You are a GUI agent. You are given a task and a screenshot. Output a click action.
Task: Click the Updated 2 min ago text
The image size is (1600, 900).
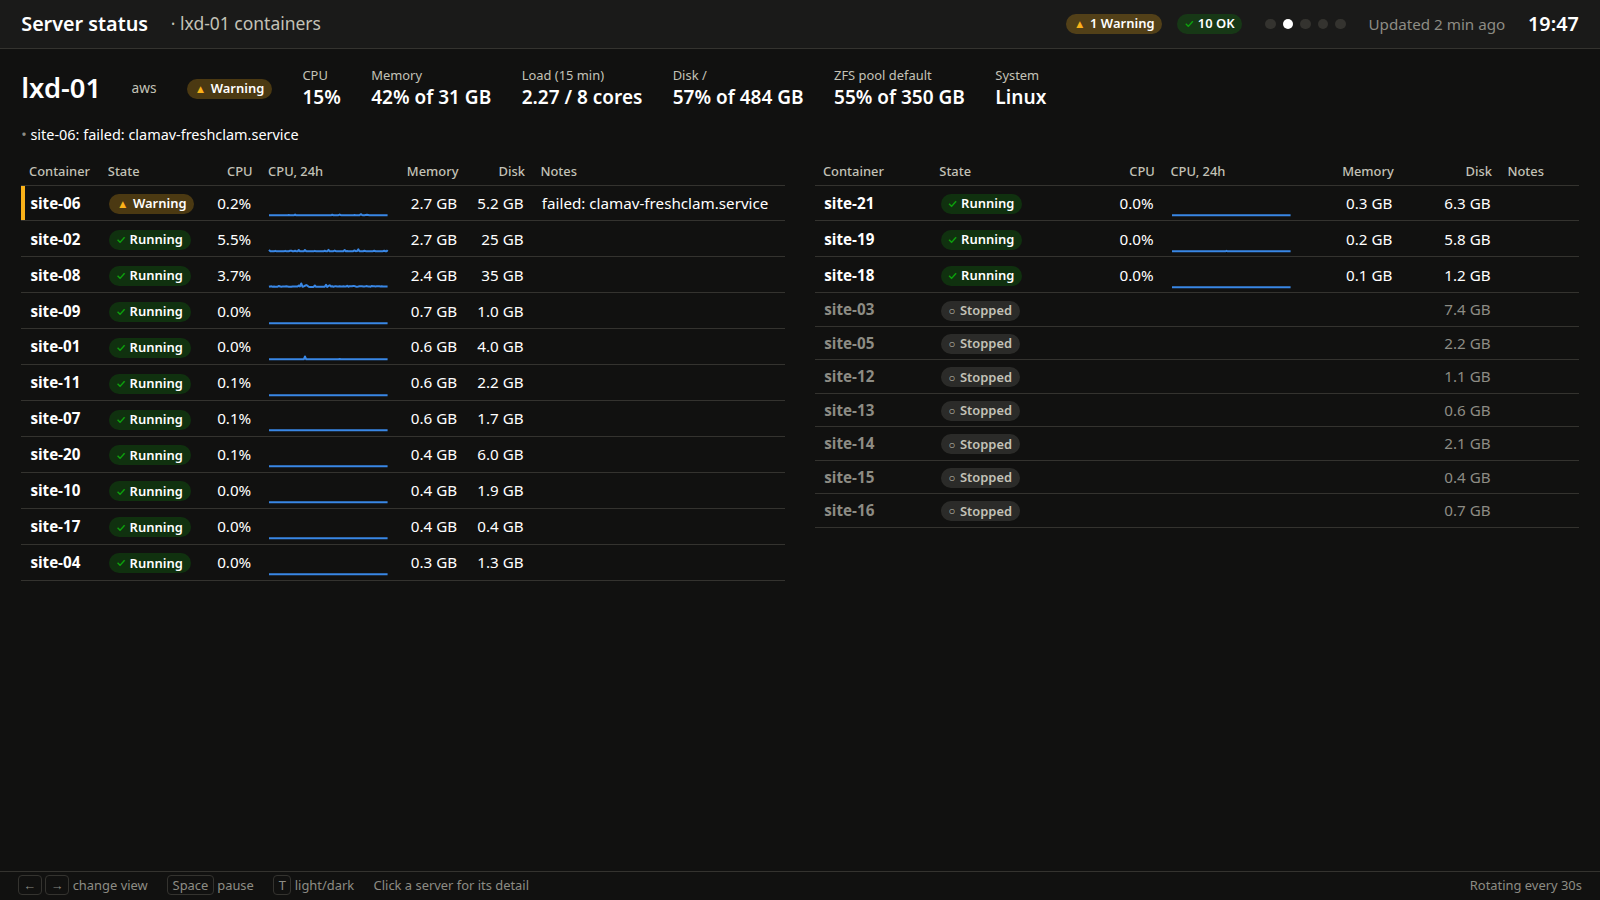[x=1436, y=25]
